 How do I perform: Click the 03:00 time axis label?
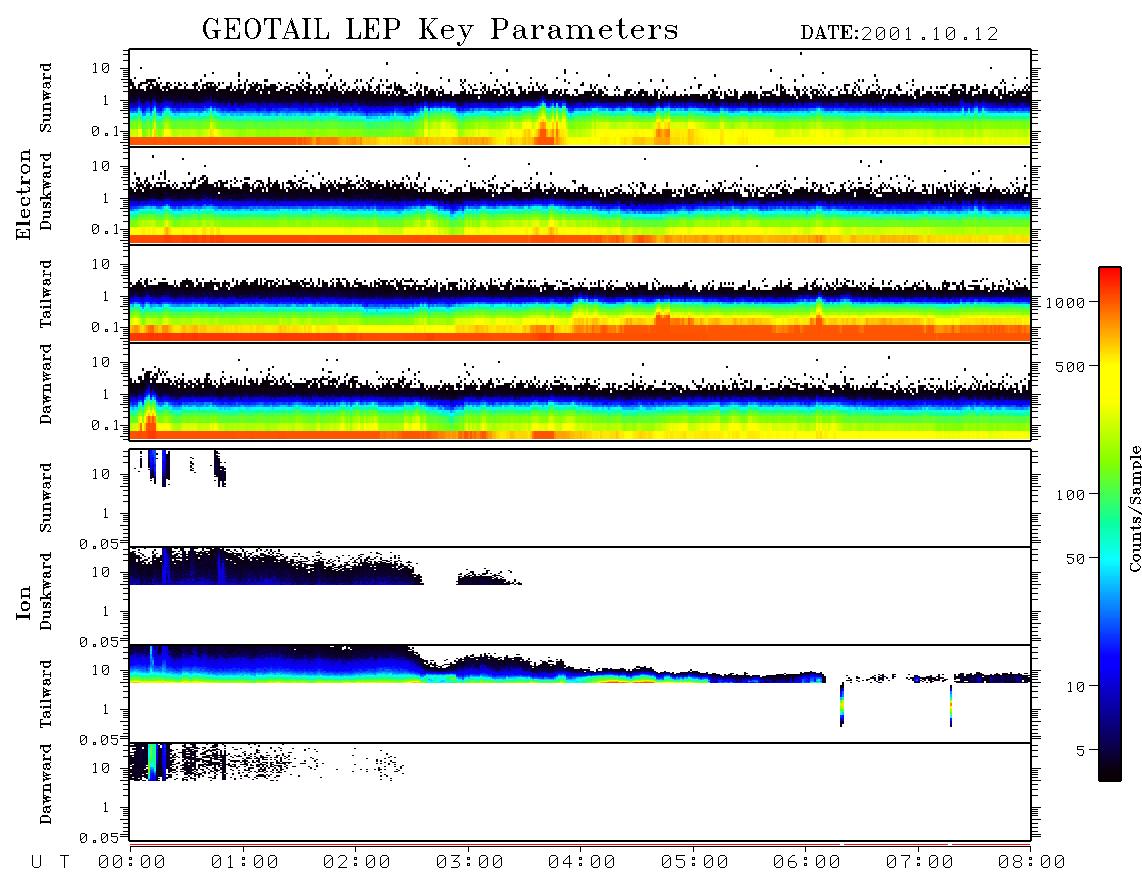coord(469,862)
